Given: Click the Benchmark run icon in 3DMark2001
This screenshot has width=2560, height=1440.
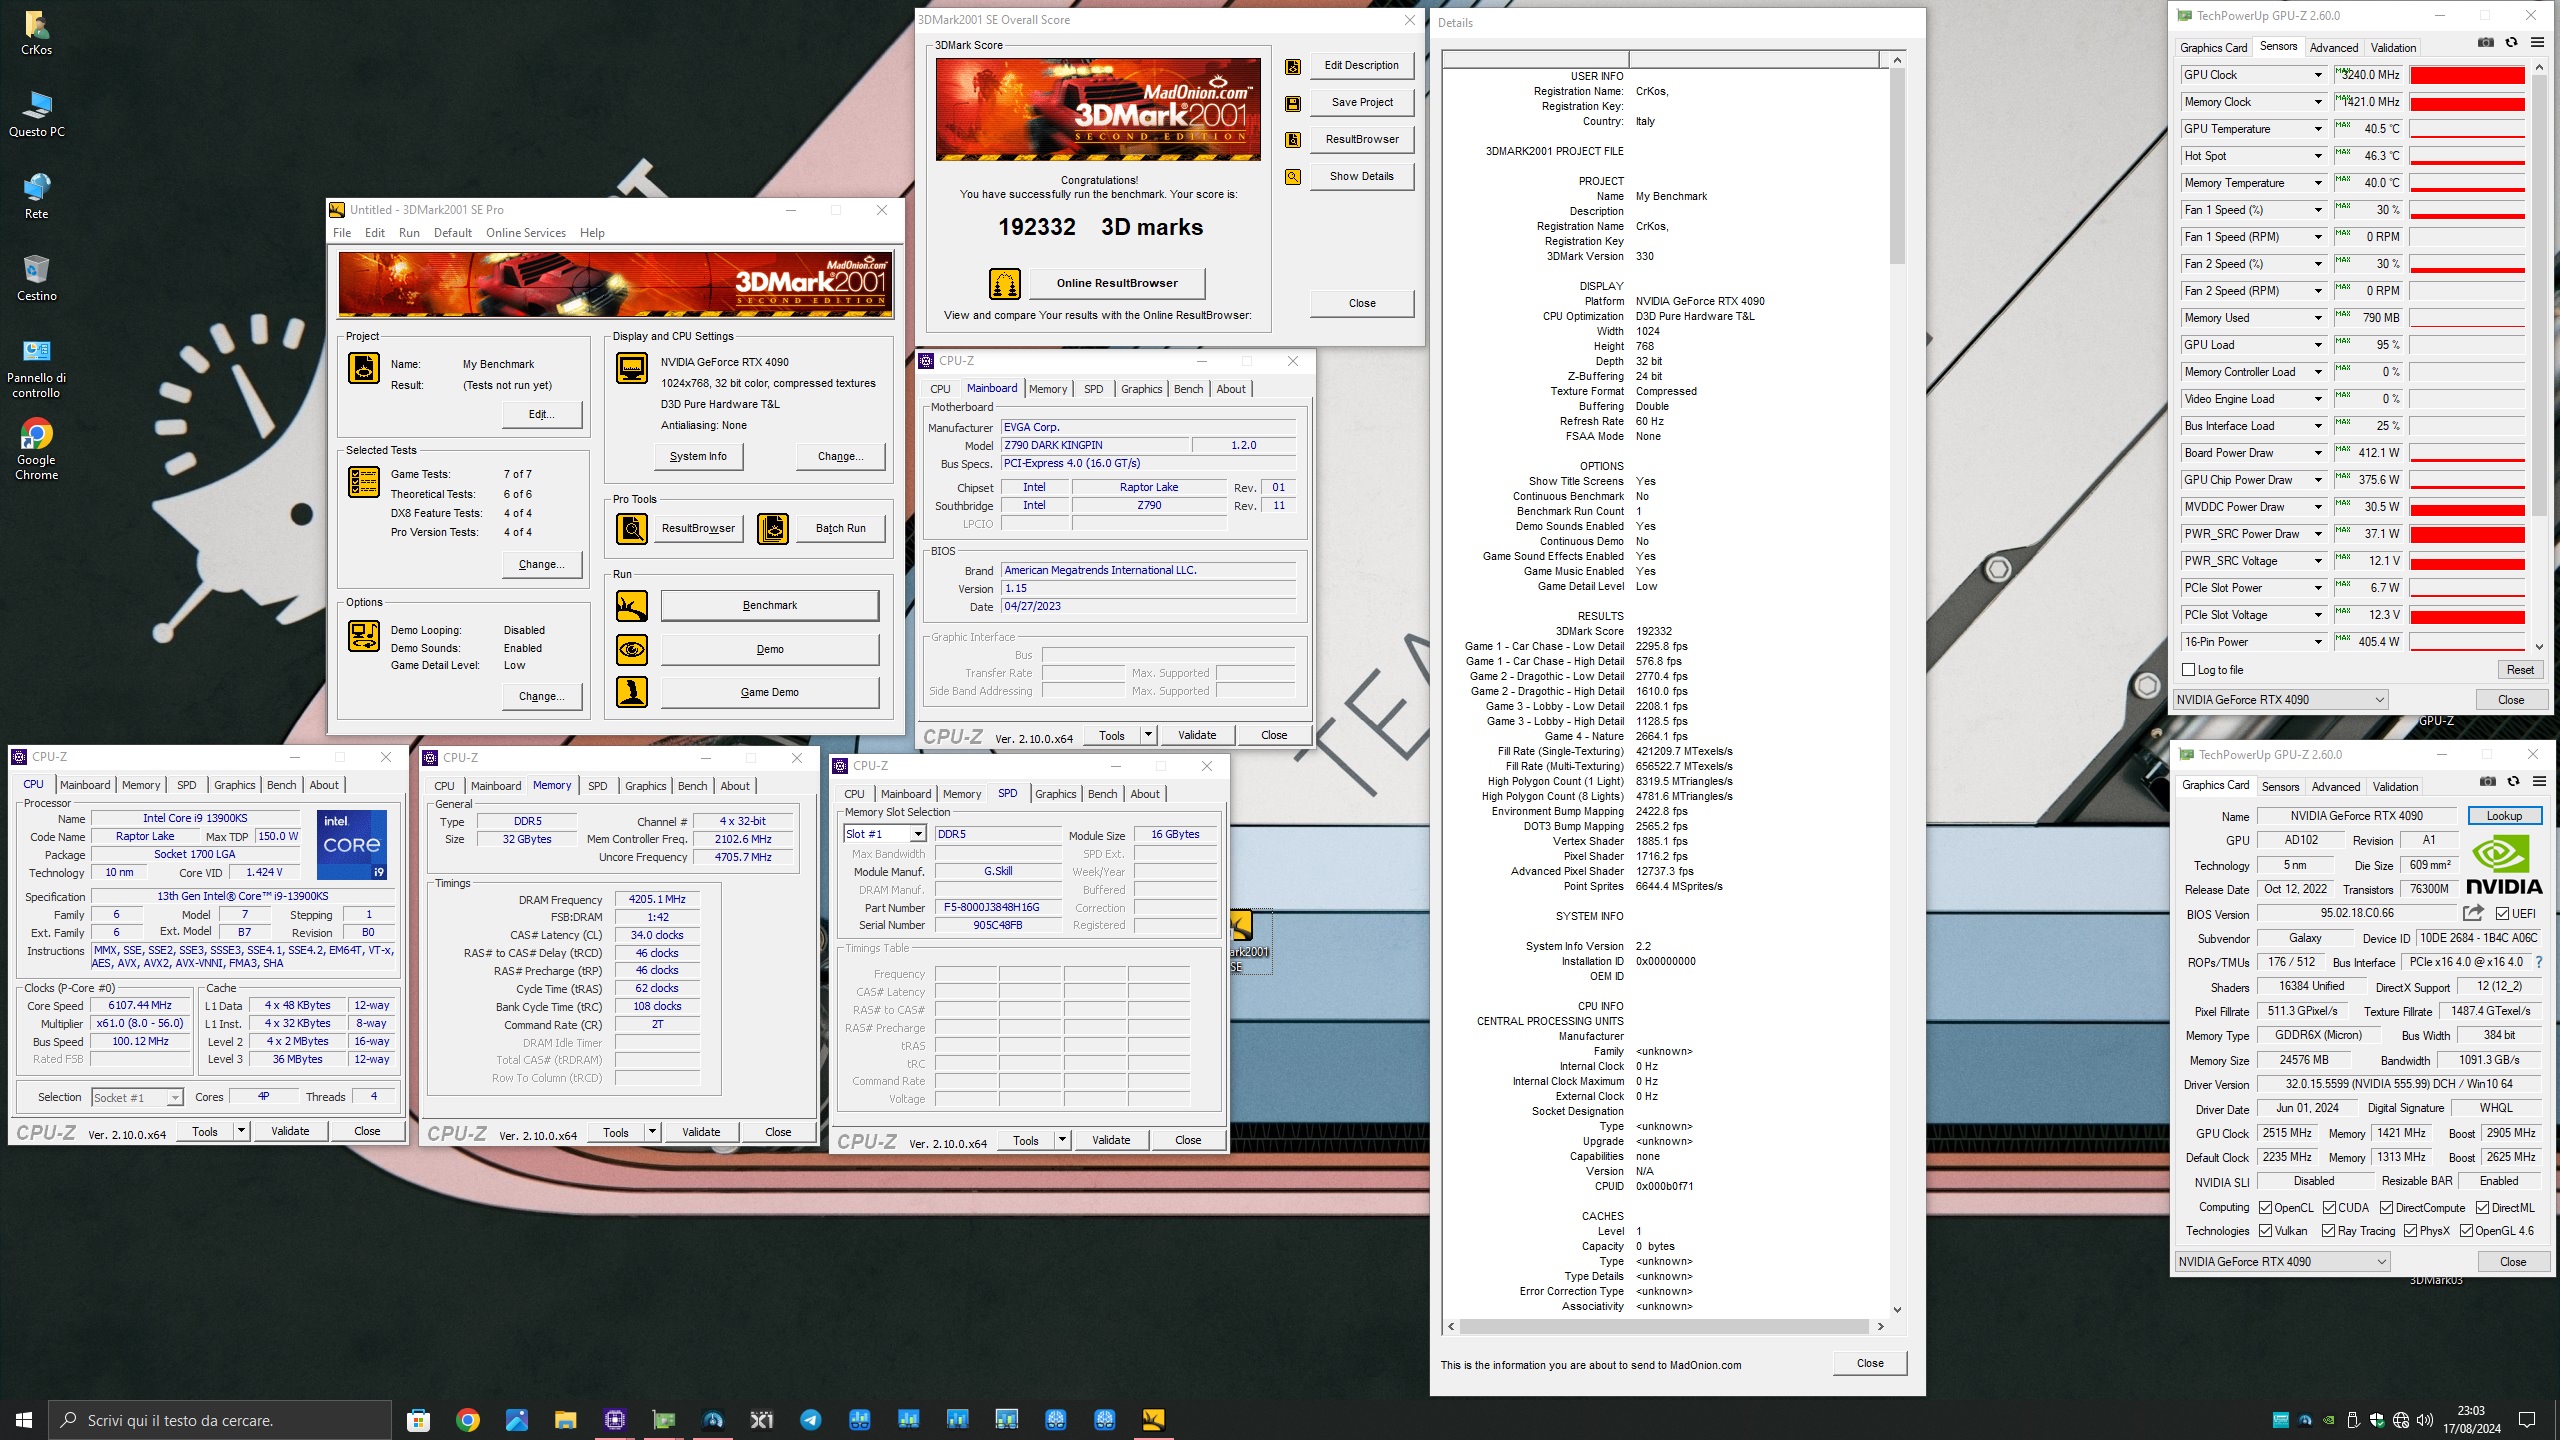Looking at the screenshot, I should point(632,606).
